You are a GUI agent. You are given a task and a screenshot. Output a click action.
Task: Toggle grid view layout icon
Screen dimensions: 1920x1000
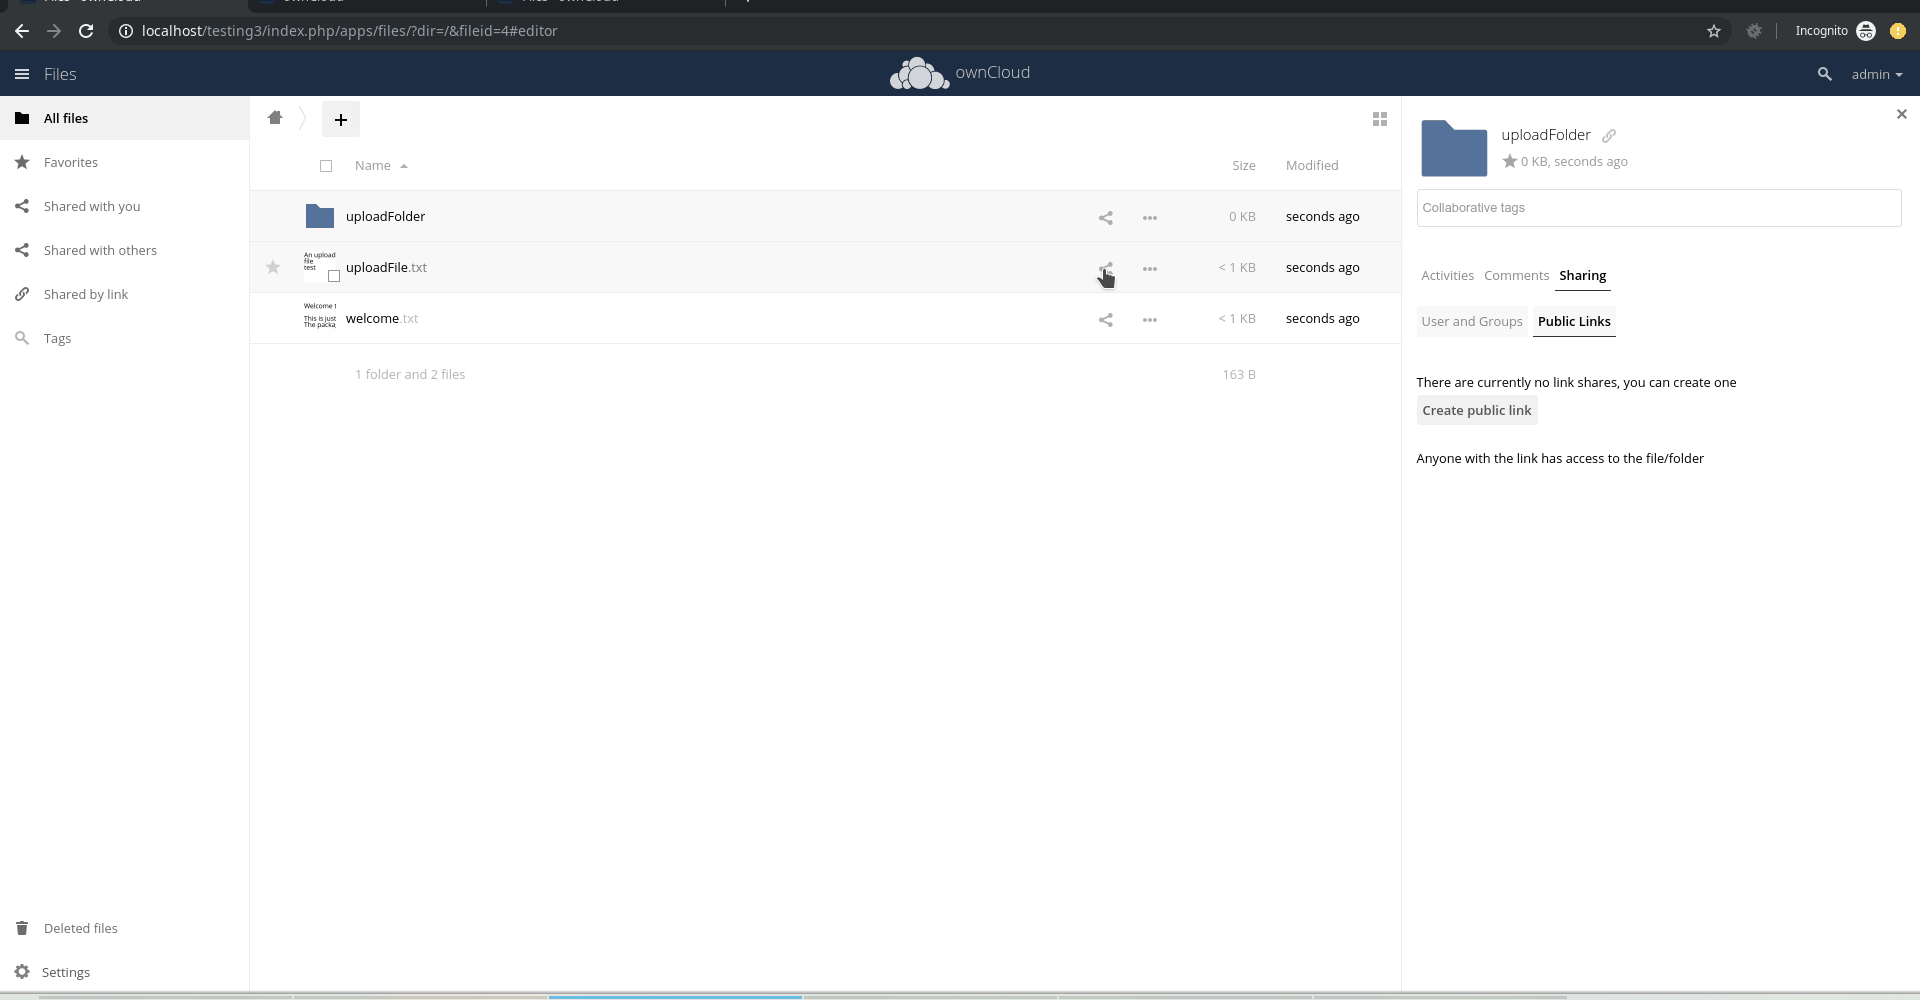pos(1380,119)
